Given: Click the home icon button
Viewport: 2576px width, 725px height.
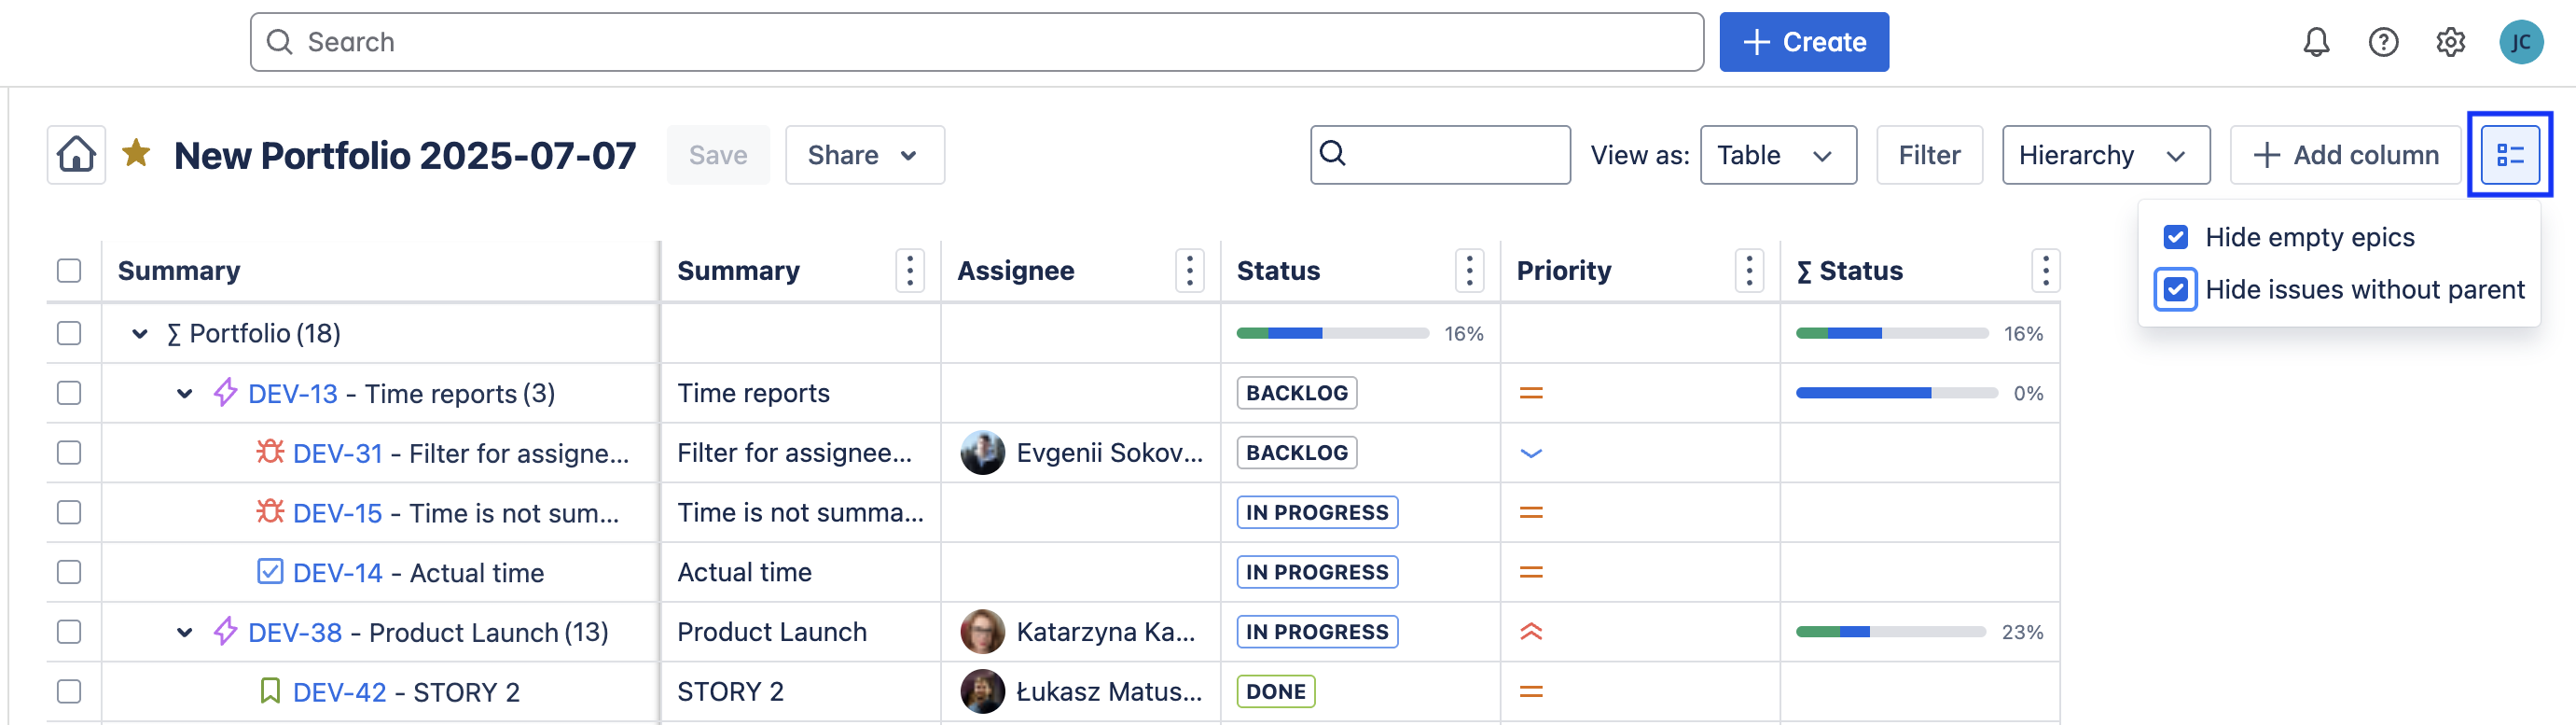Looking at the screenshot, I should [76, 155].
